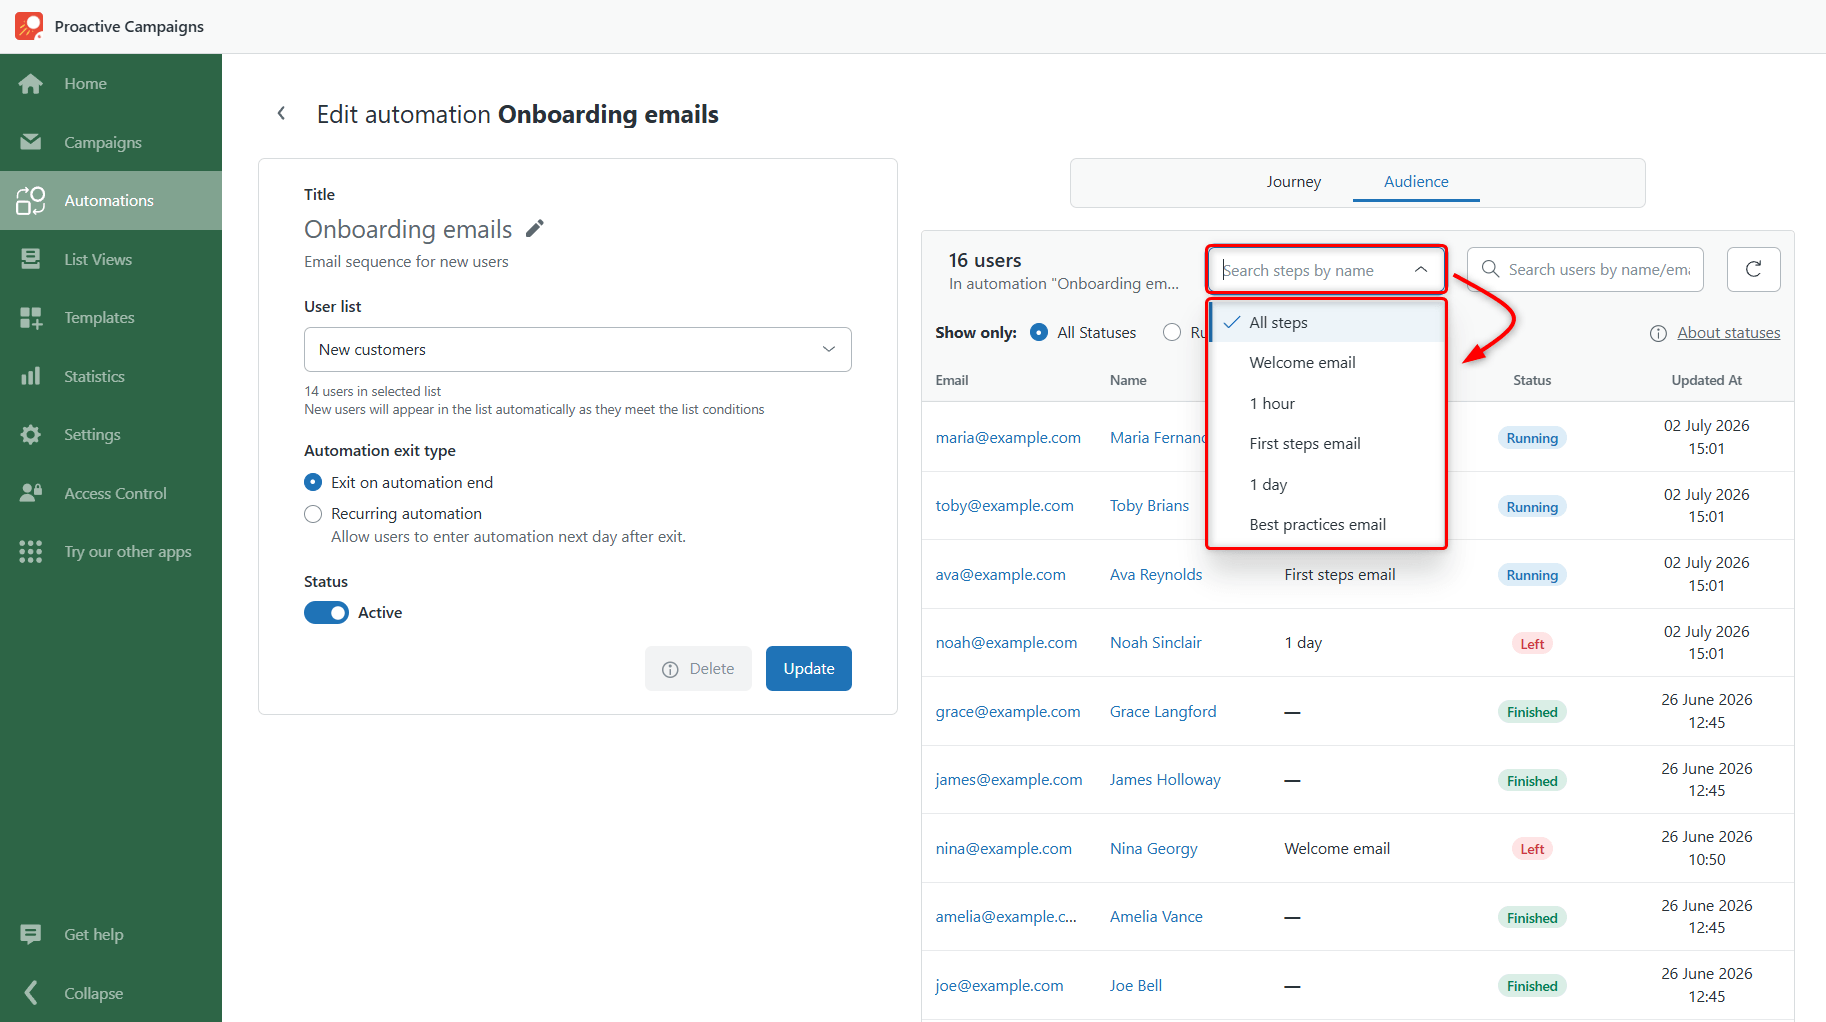This screenshot has width=1826, height=1022.
Task: Select the Automations sidebar icon
Action: click(x=31, y=201)
